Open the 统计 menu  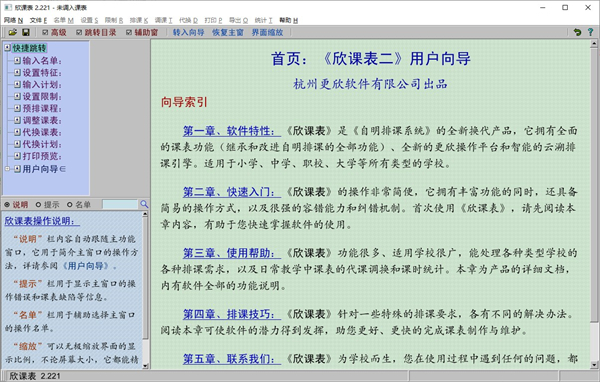pos(263,20)
